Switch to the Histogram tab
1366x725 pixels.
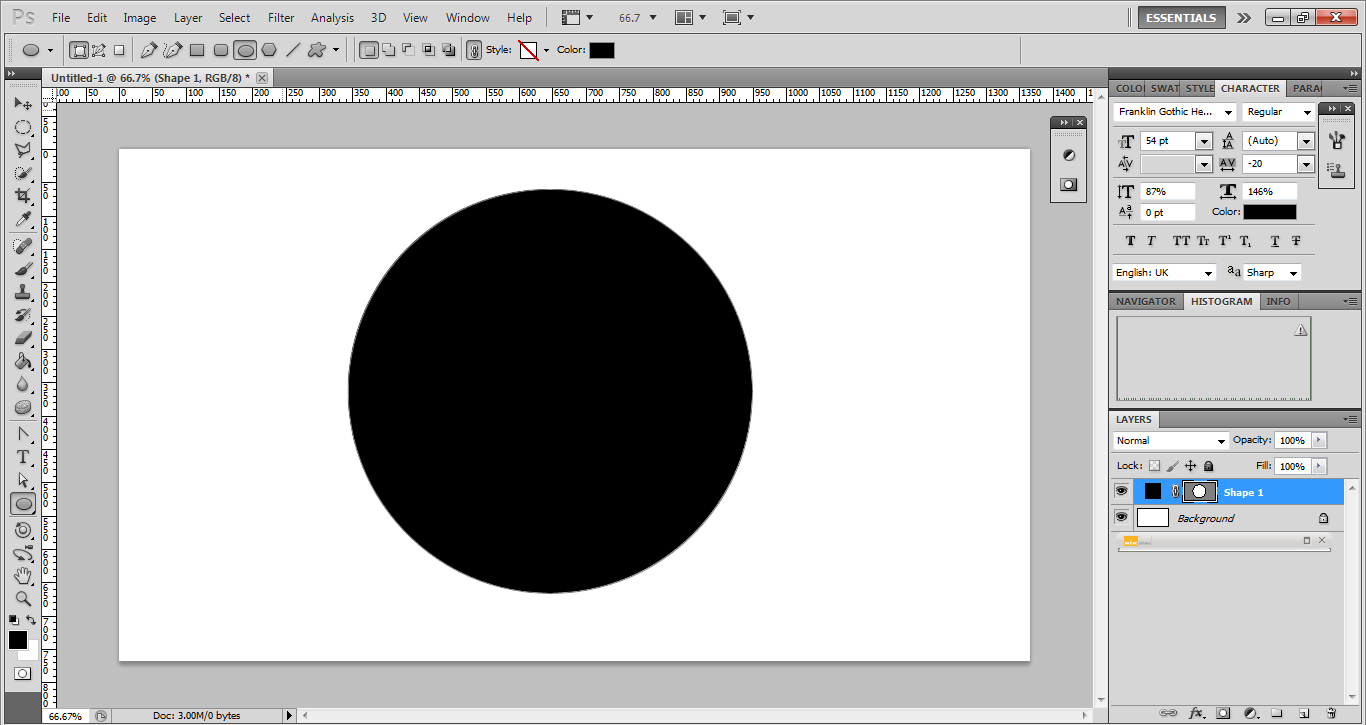pos(1221,301)
